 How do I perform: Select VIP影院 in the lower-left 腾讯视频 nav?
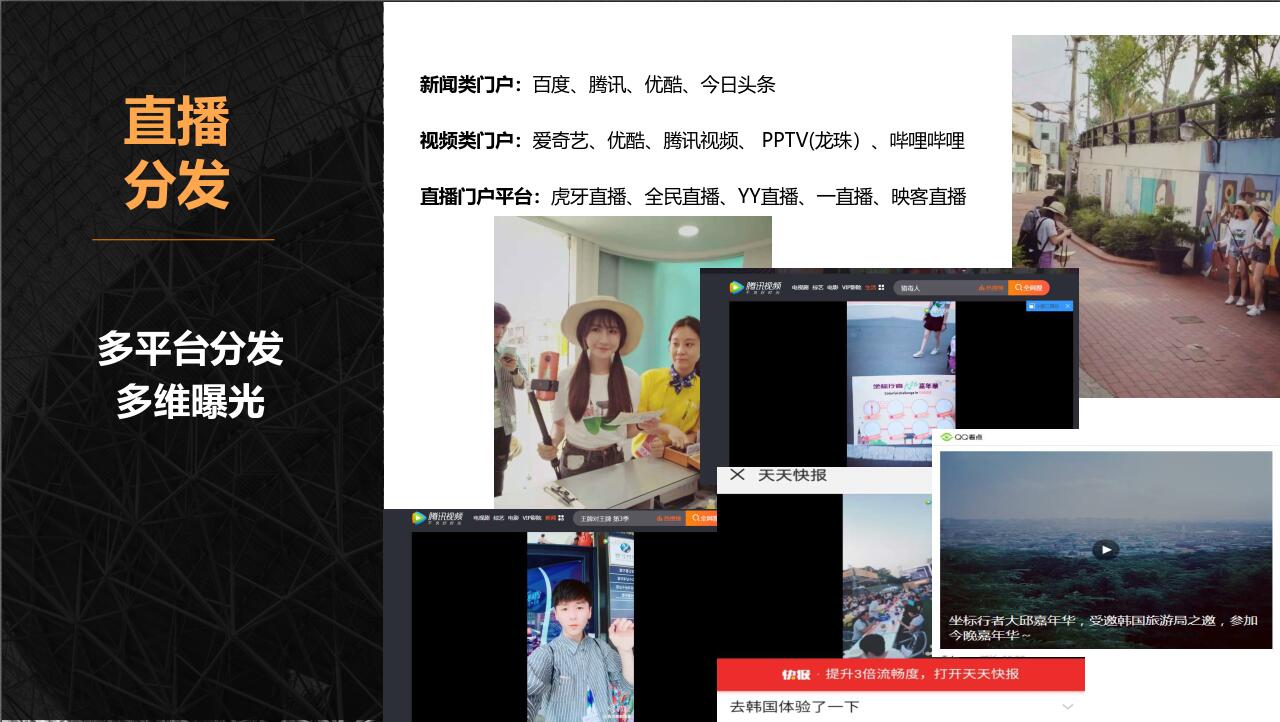(532, 518)
